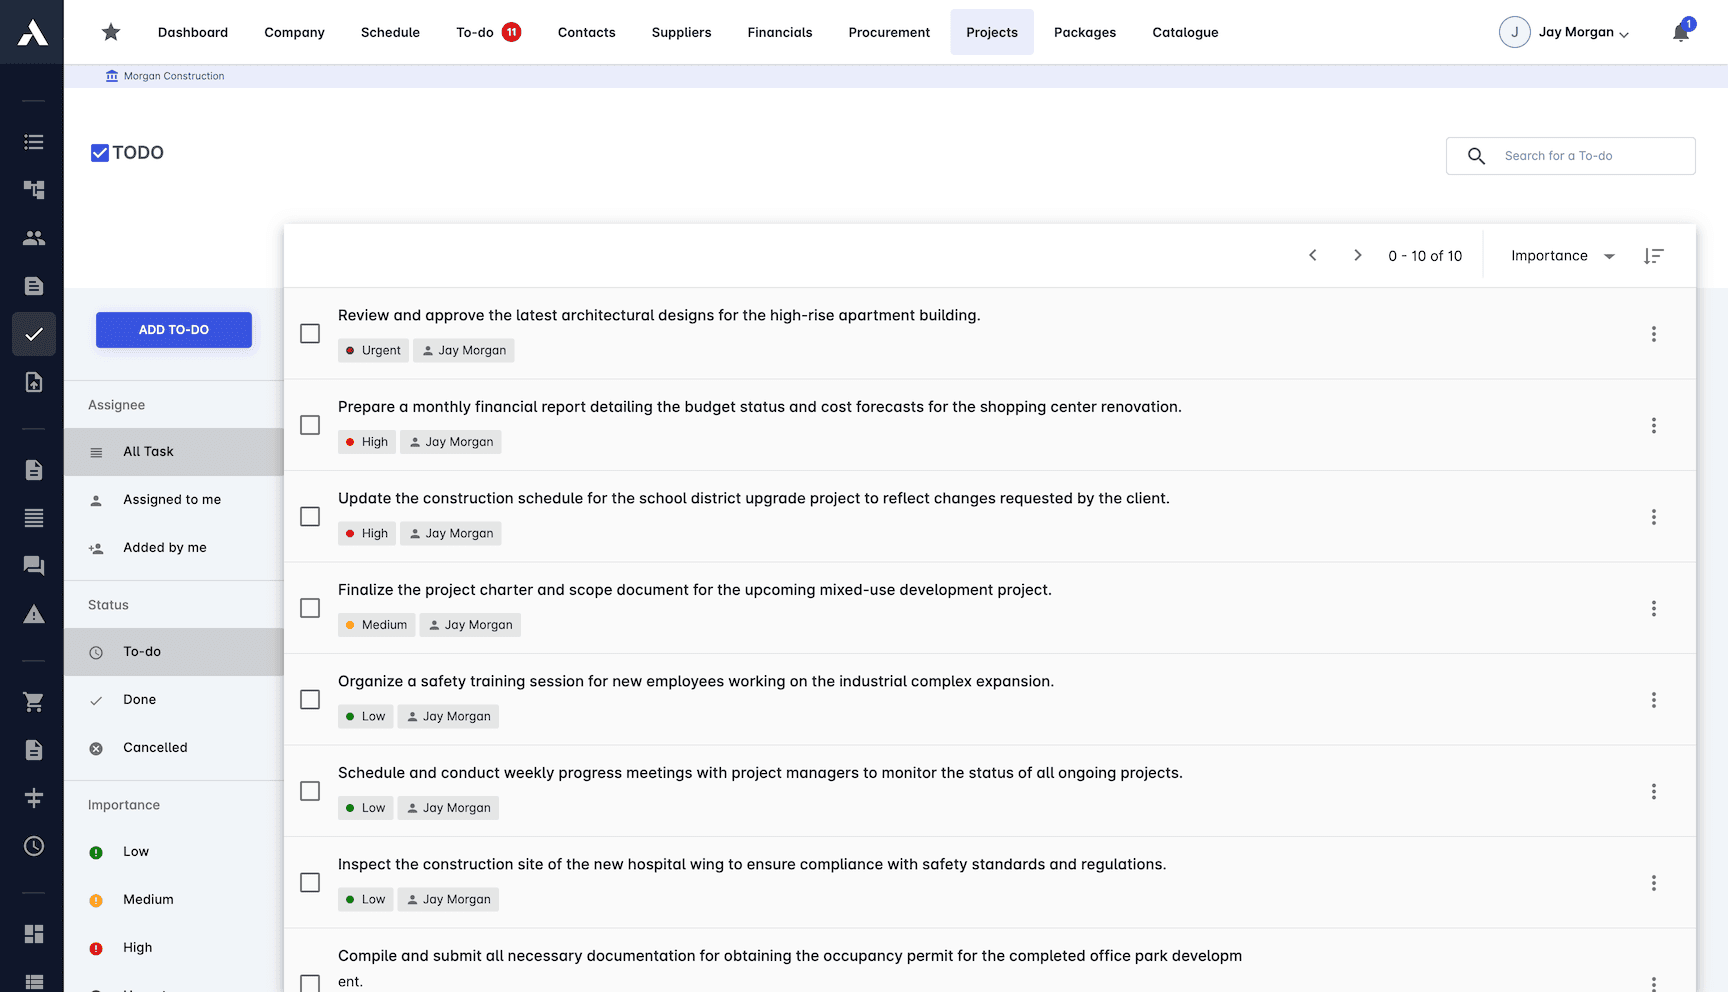This screenshot has height=992, width=1728.
Task: Open the dashboard grid icon near the sidebar bottom
Action: point(33,934)
